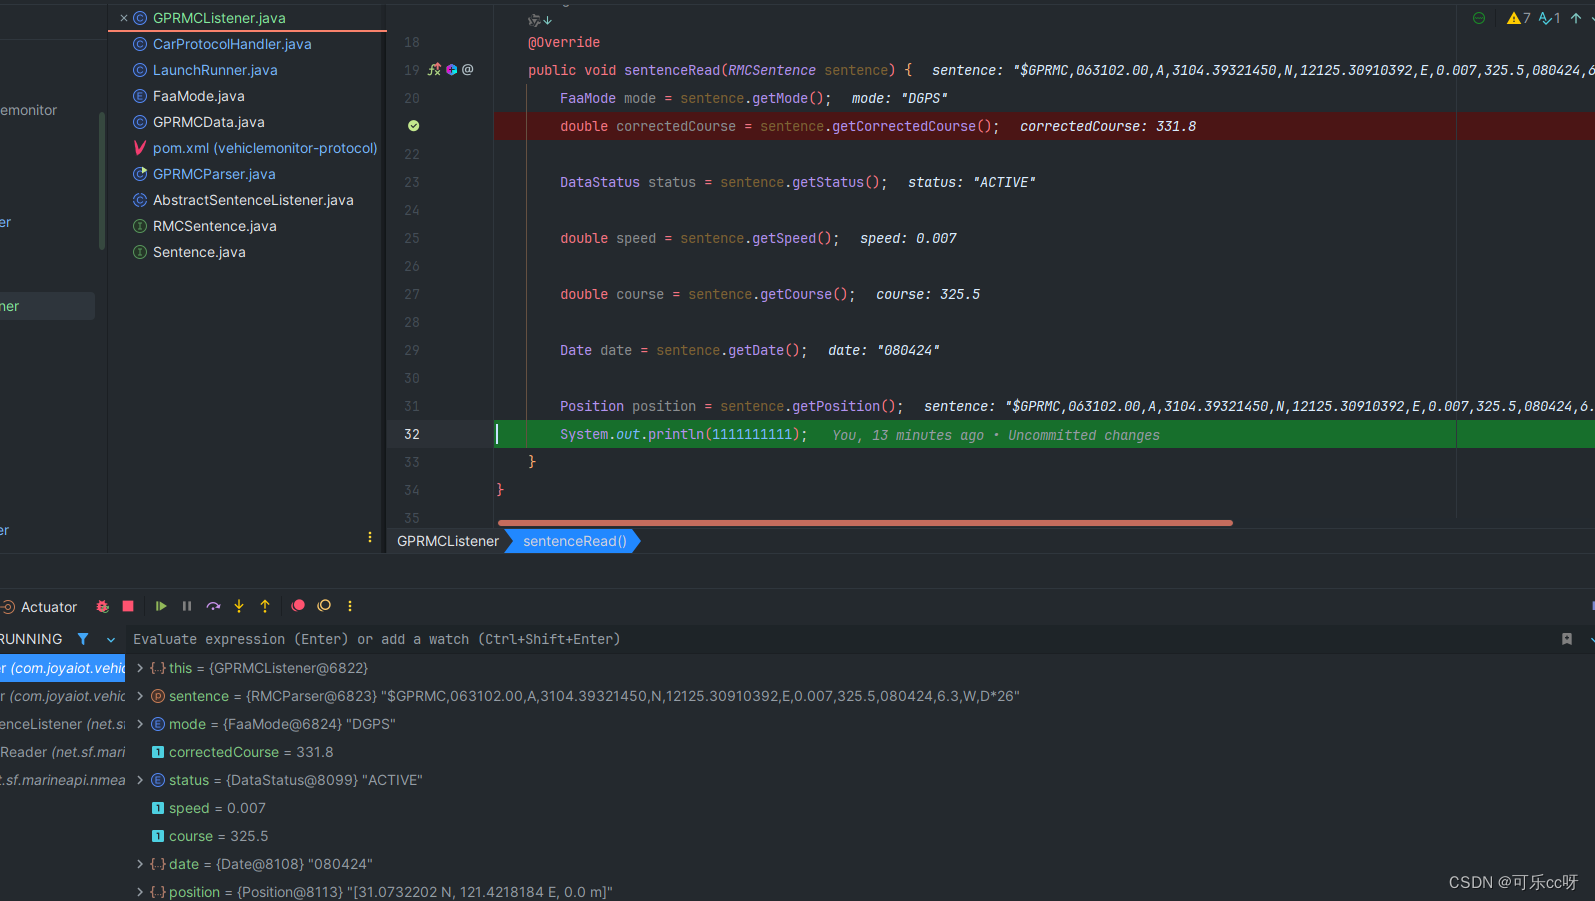Click the line number 23 gutter
This screenshot has height=901, width=1595.
point(412,182)
